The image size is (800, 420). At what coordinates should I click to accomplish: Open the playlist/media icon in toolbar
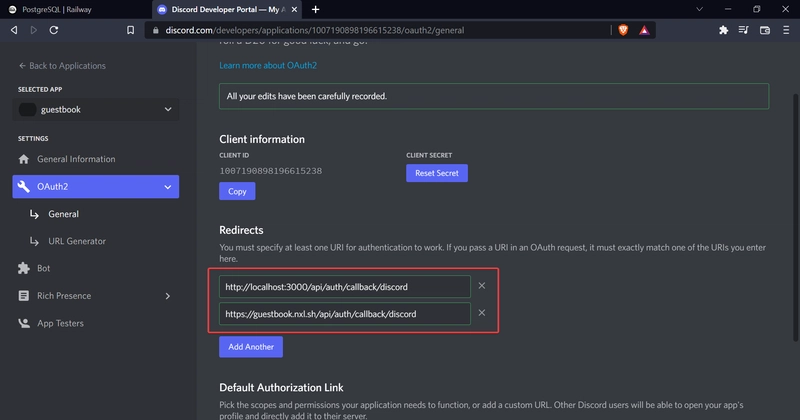pyautogui.click(x=743, y=30)
